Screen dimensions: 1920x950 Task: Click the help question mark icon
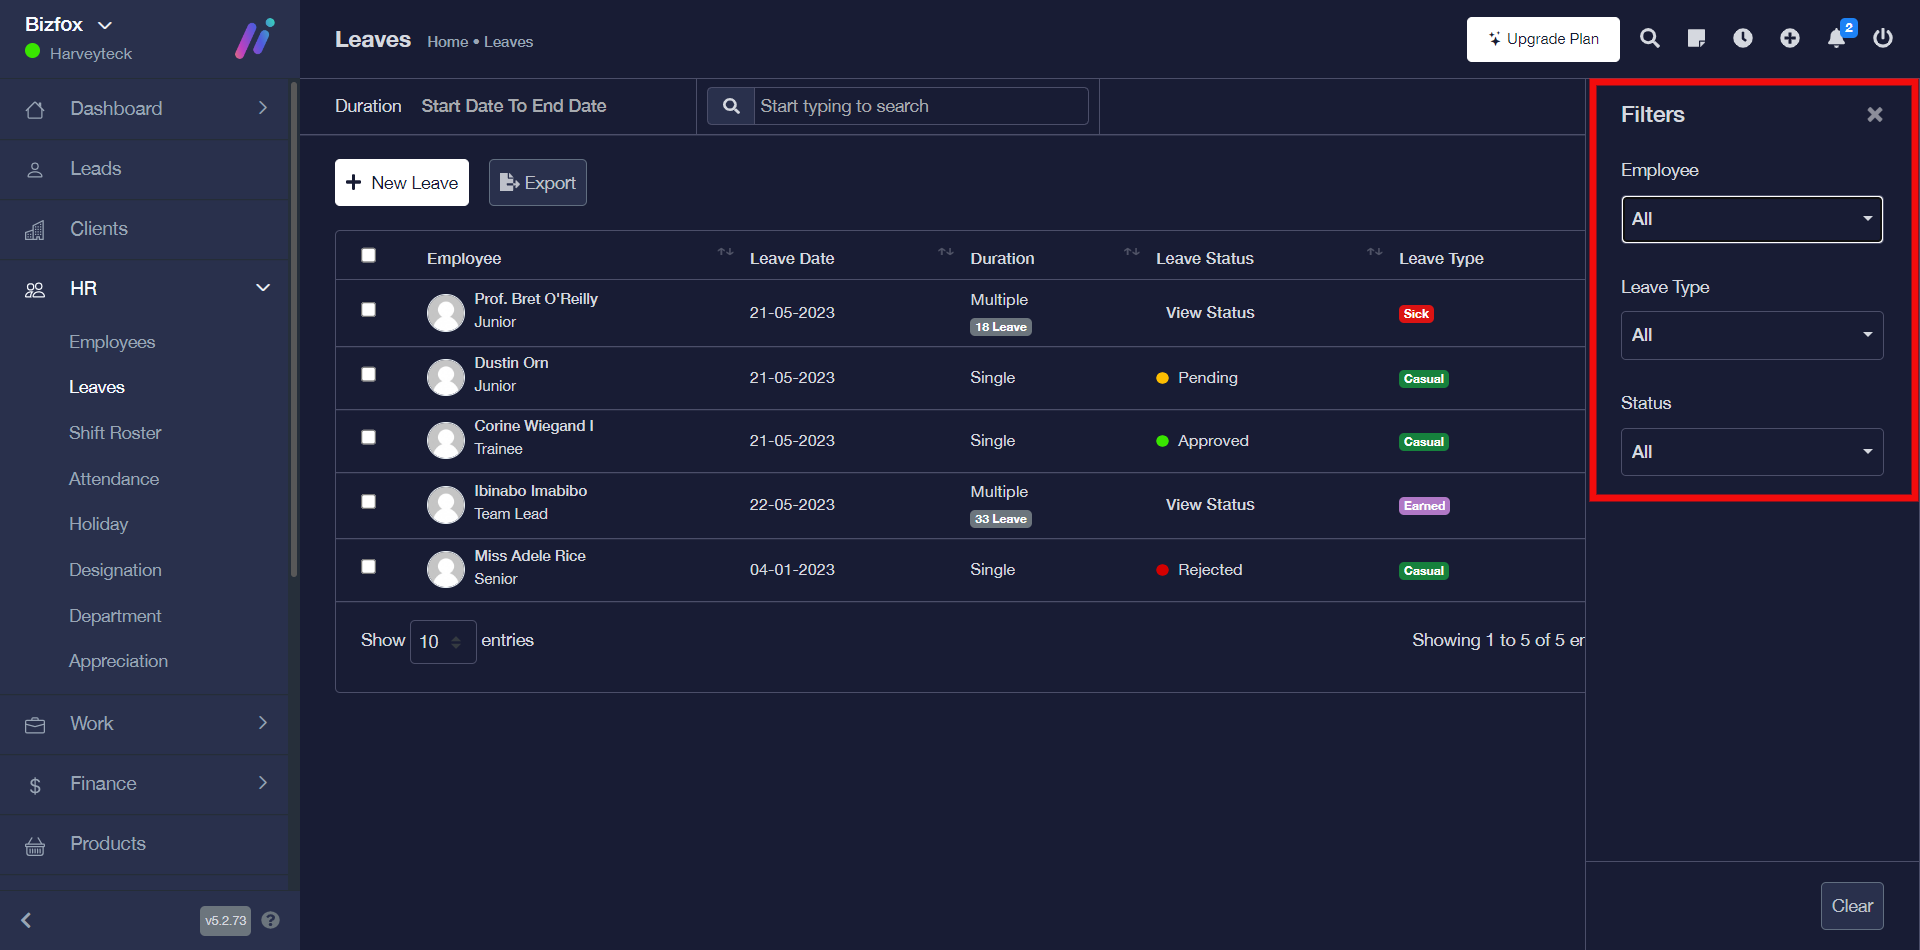270,920
